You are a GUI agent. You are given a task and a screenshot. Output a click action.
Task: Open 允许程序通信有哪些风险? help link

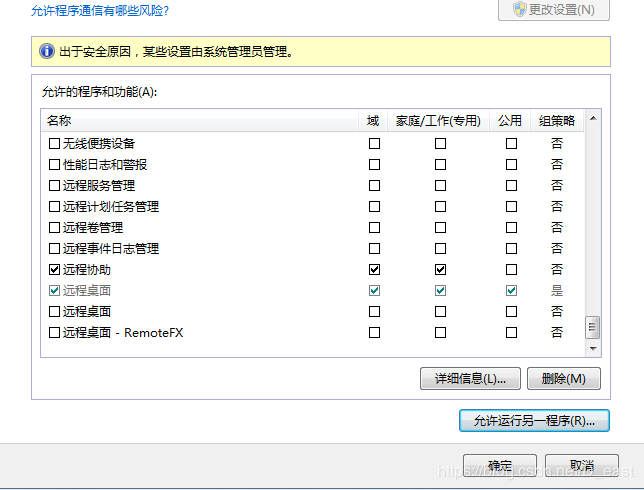100,10
